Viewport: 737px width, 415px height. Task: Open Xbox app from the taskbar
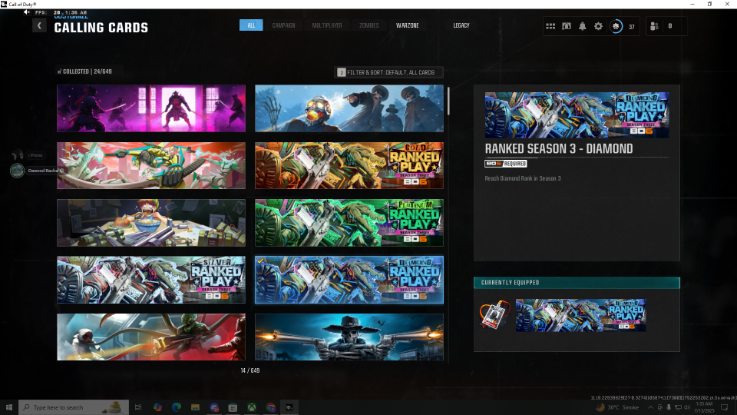pyautogui.click(x=252, y=407)
